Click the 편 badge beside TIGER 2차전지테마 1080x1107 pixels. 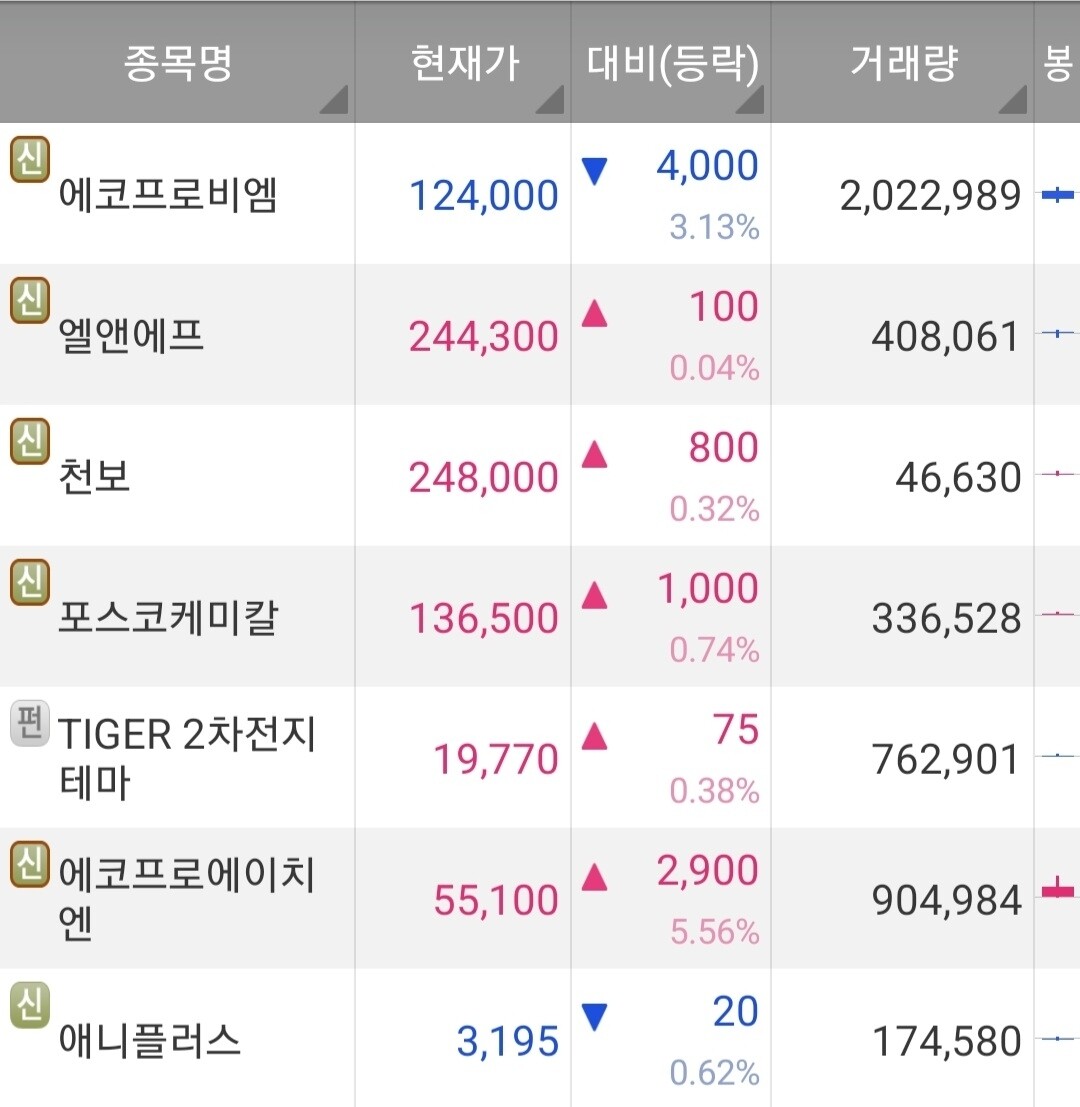point(27,723)
